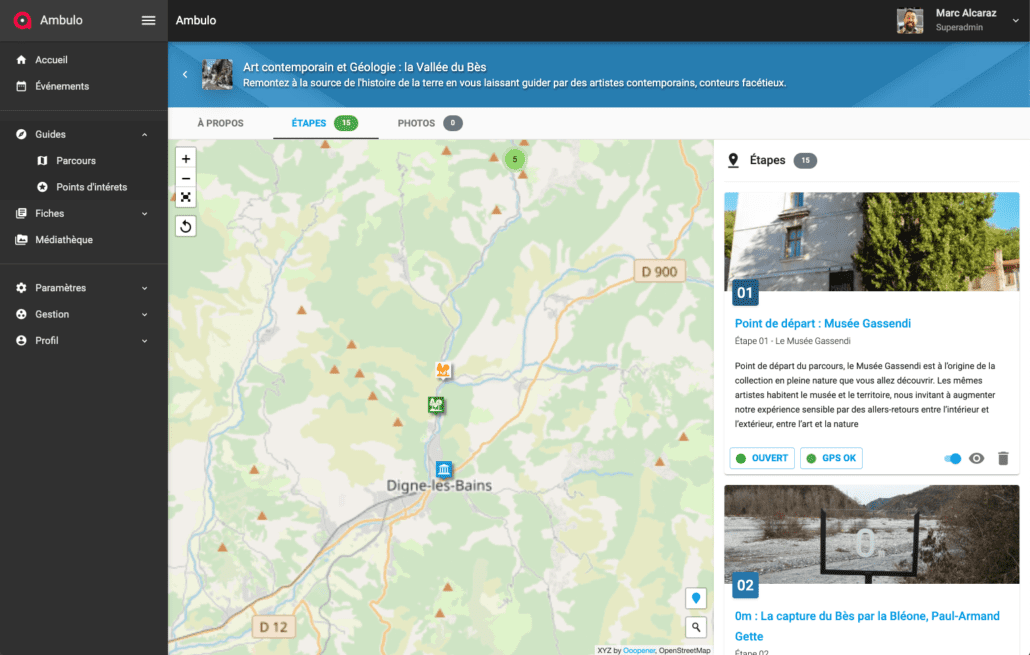Open the map search magnifier button
1030x655 pixels.
pyautogui.click(x=696, y=627)
